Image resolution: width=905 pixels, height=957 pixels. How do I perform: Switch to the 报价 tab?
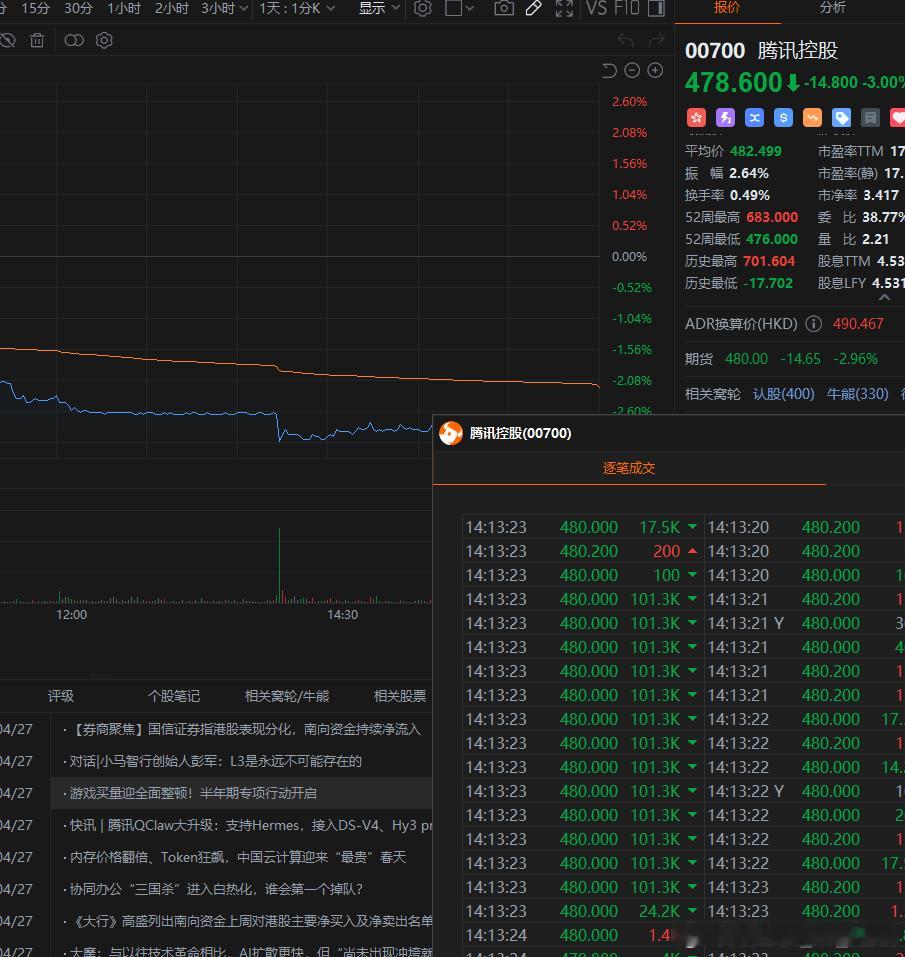point(726,7)
